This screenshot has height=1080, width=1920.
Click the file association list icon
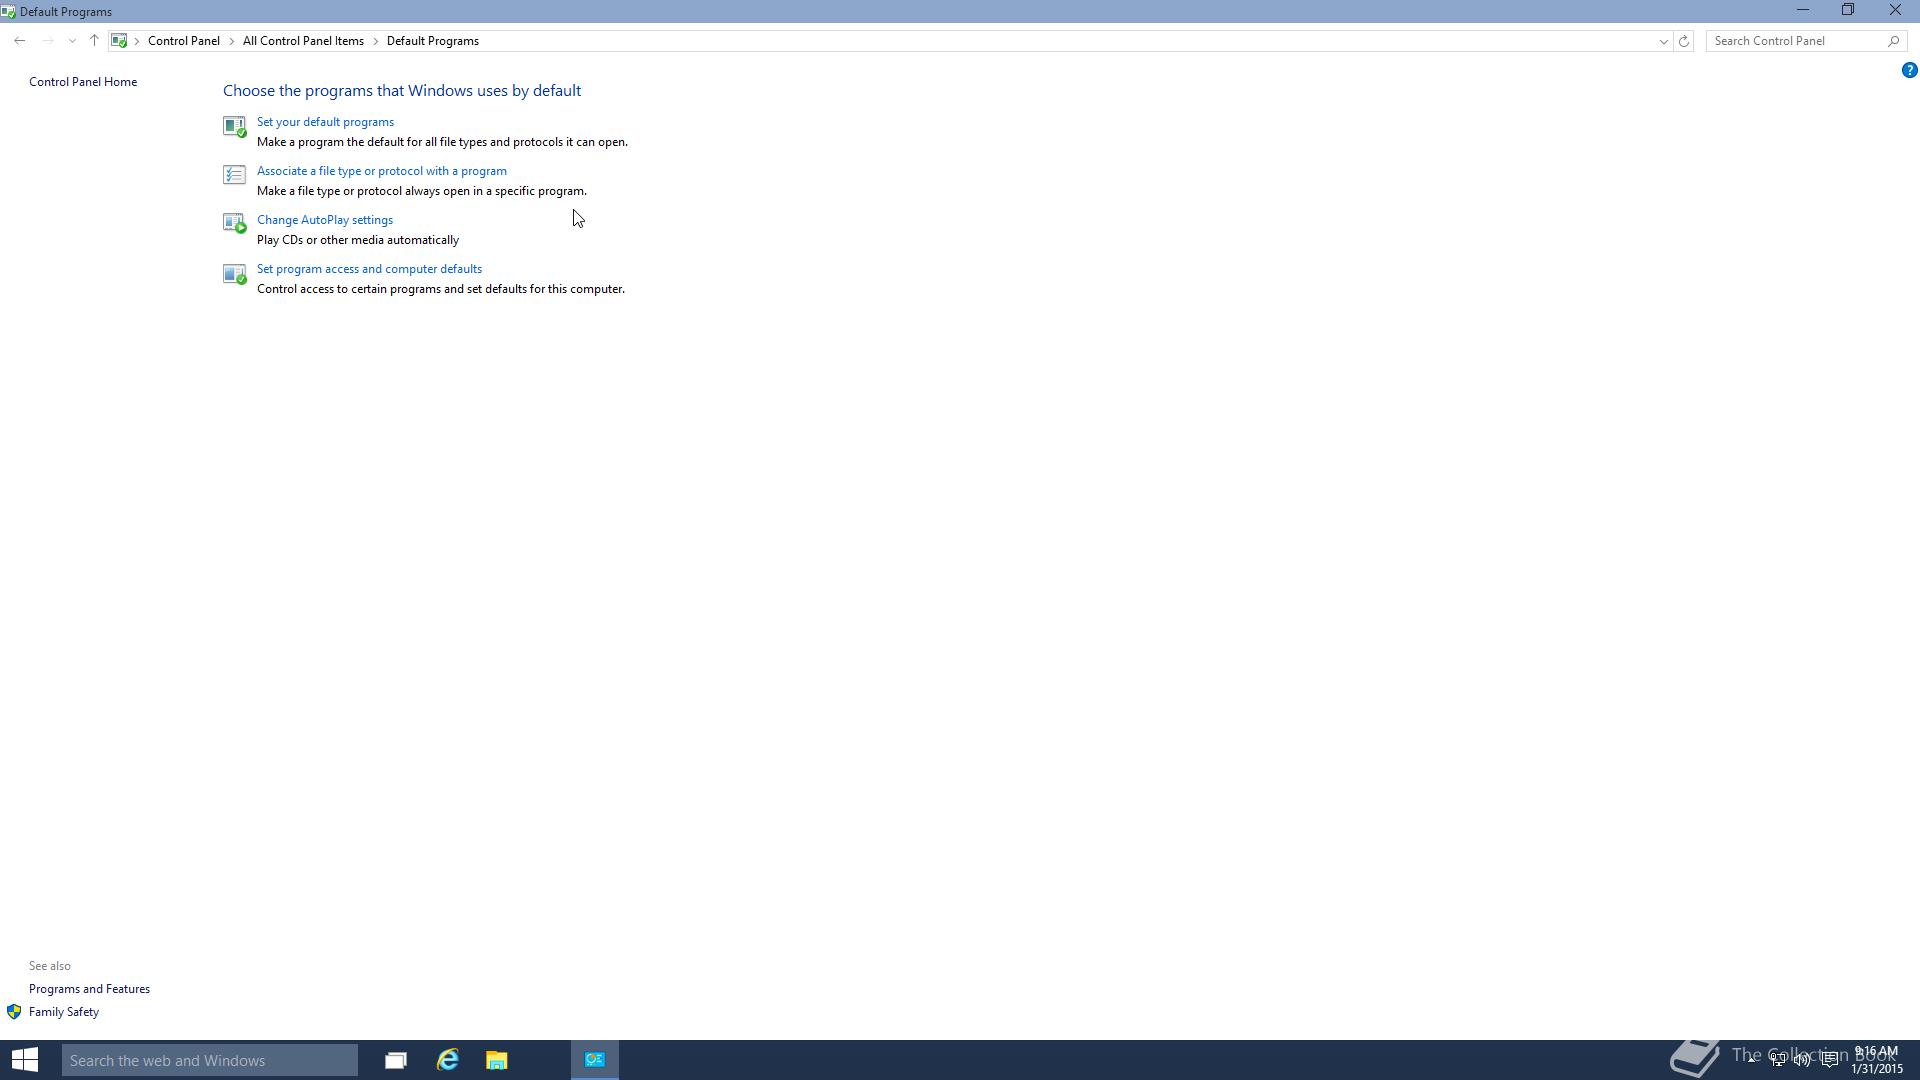[x=234, y=175]
